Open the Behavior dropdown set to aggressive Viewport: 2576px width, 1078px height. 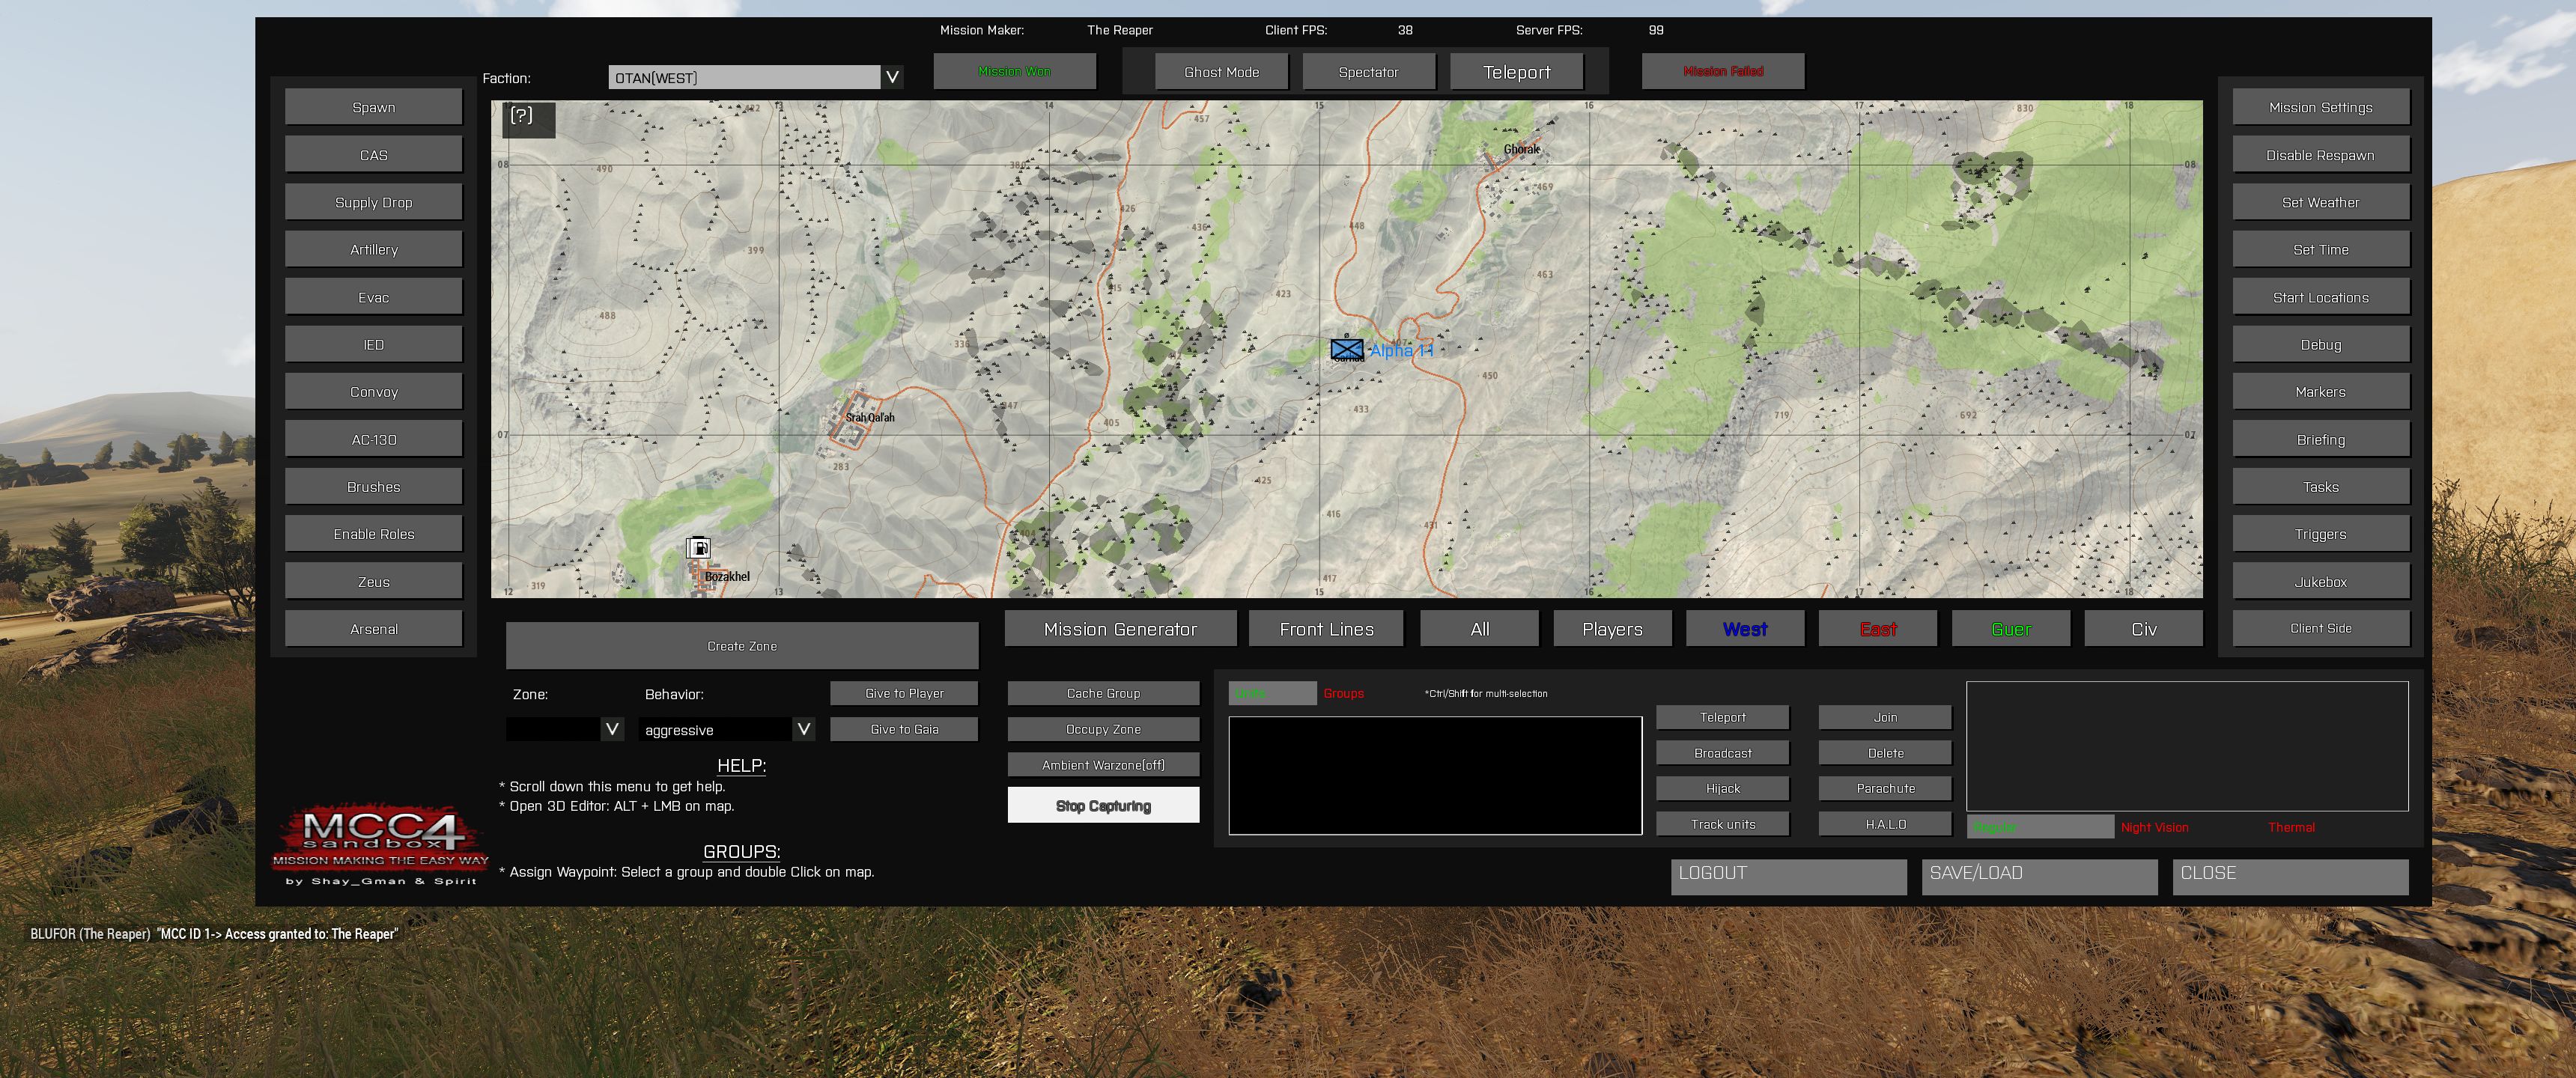(803, 729)
